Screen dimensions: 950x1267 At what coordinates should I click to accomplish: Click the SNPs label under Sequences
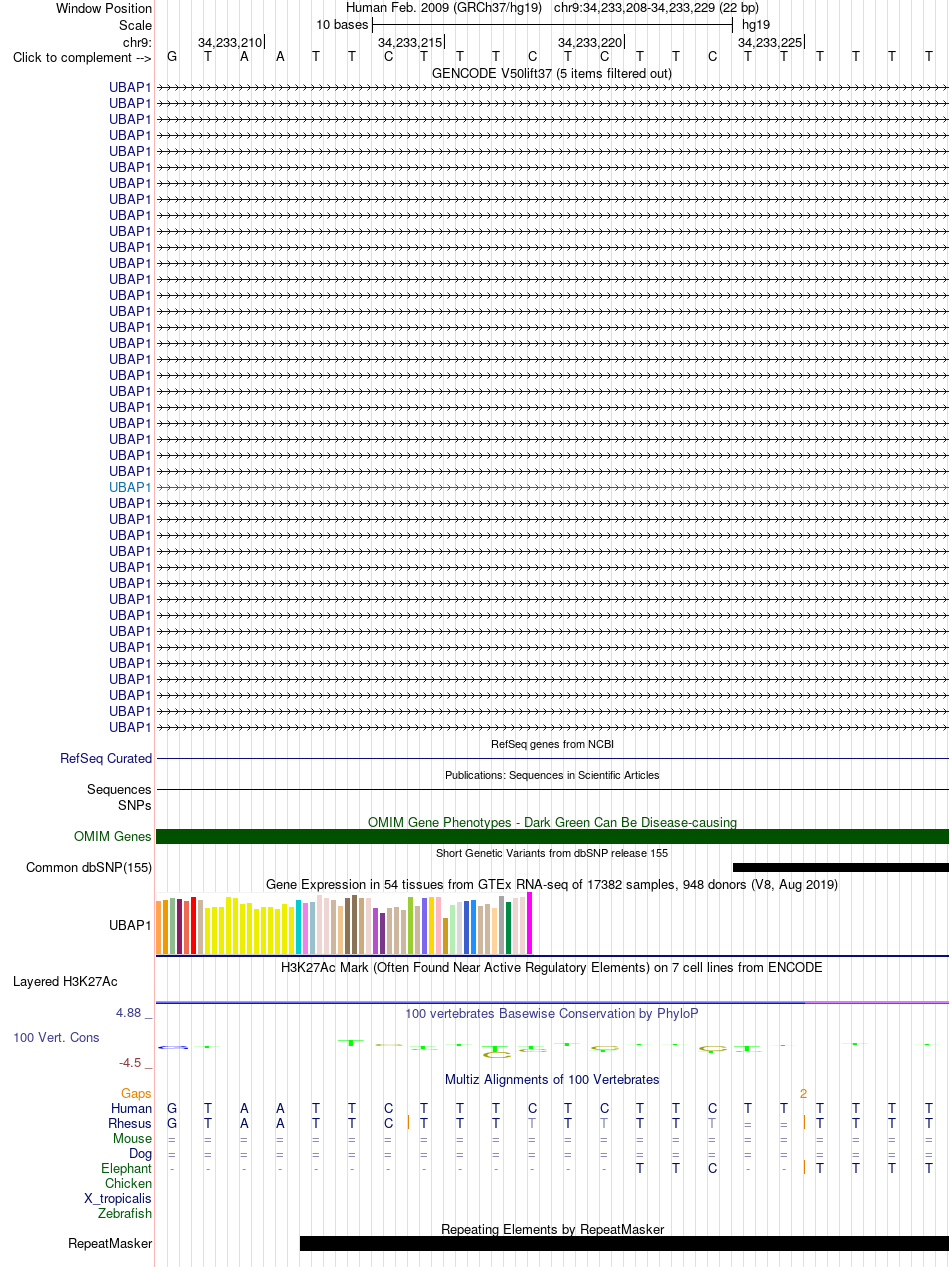click(x=135, y=805)
